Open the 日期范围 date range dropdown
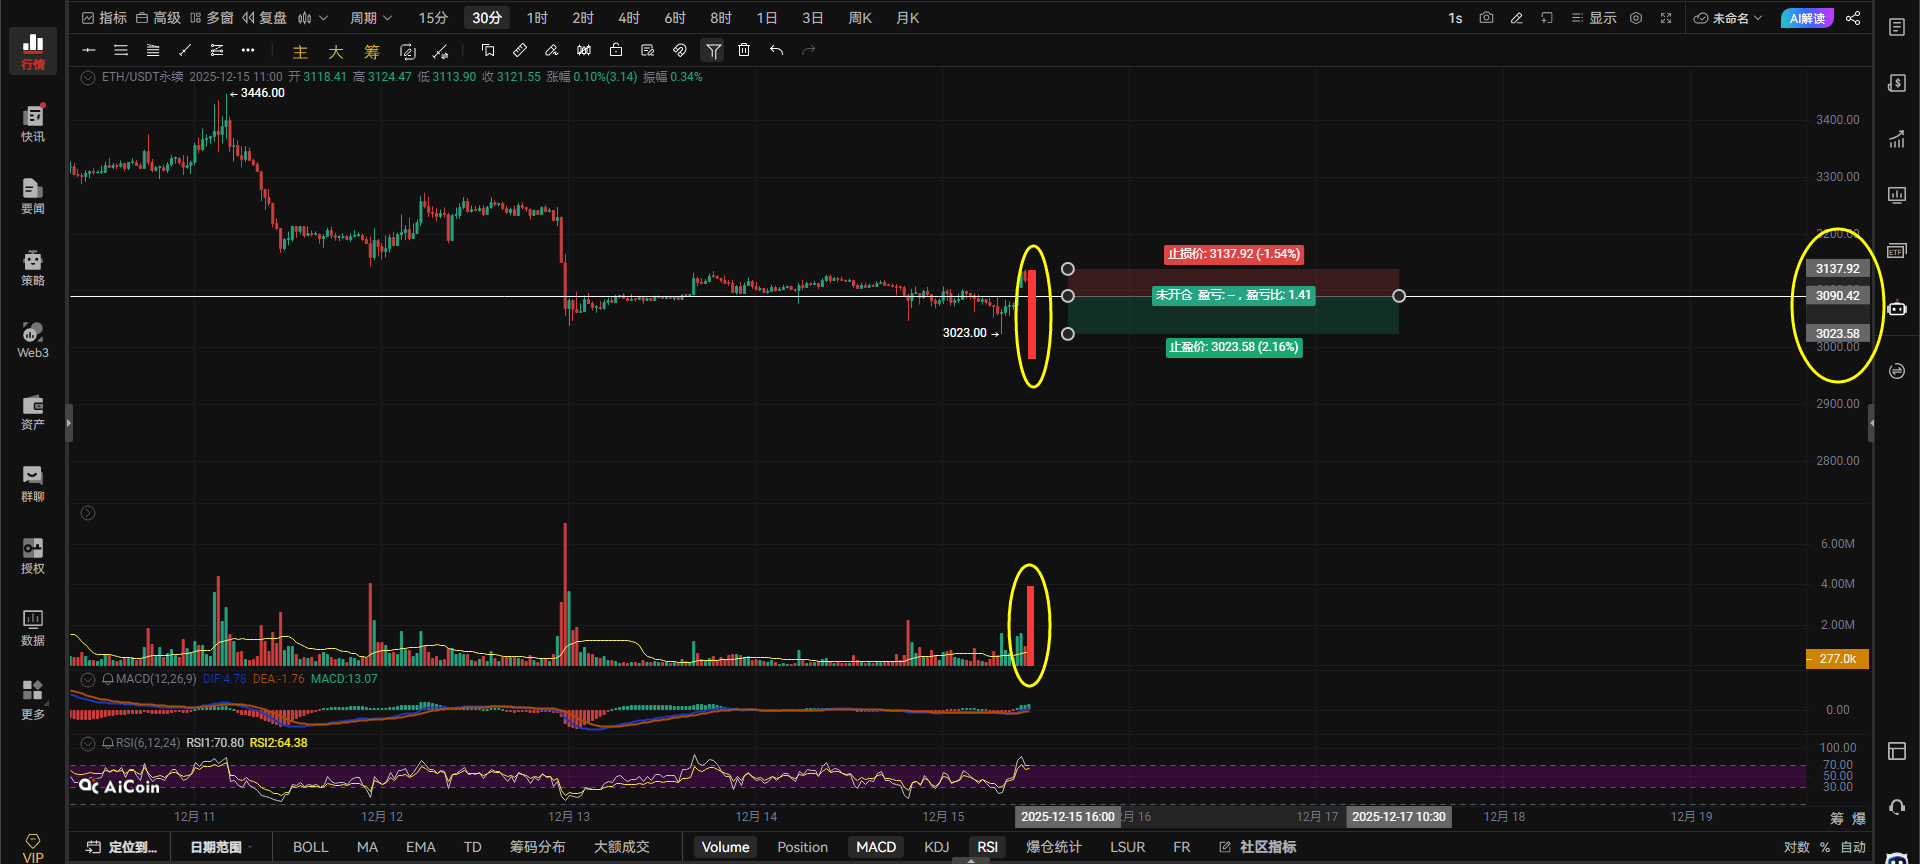1920x864 pixels. point(221,847)
